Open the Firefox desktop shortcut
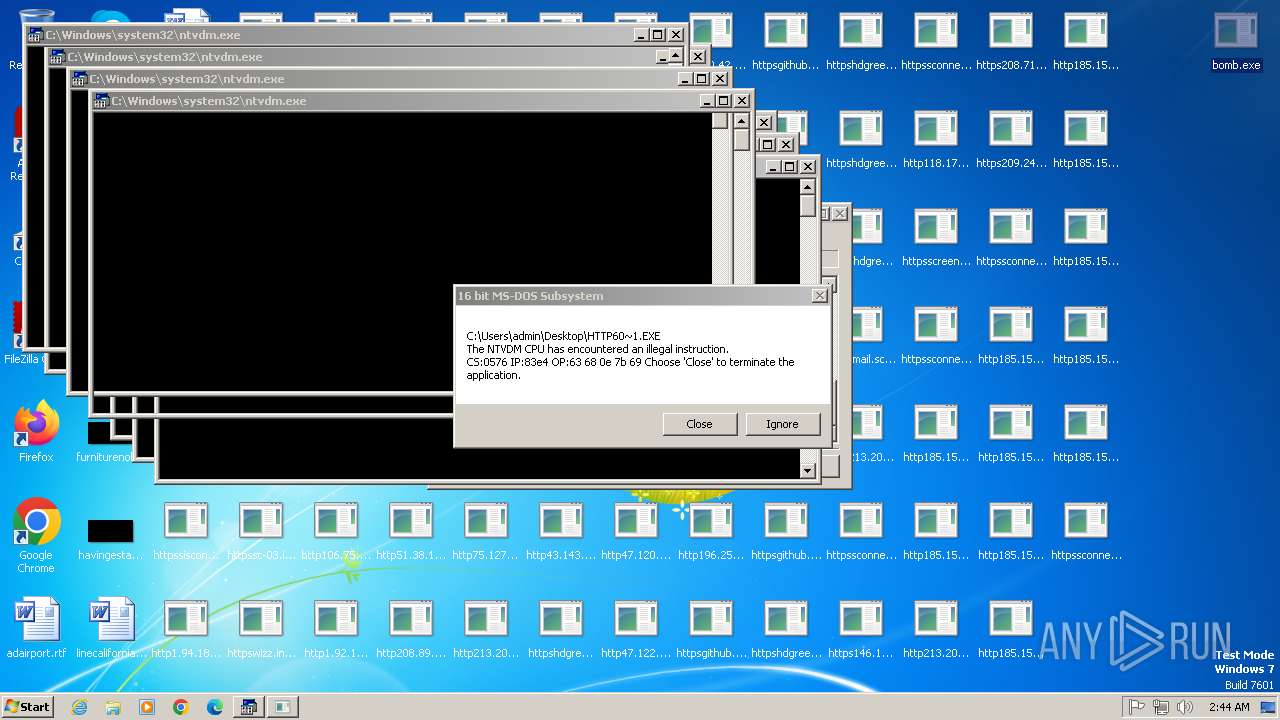The width and height of the screenshot is (1280, 720). click(36, 432)
